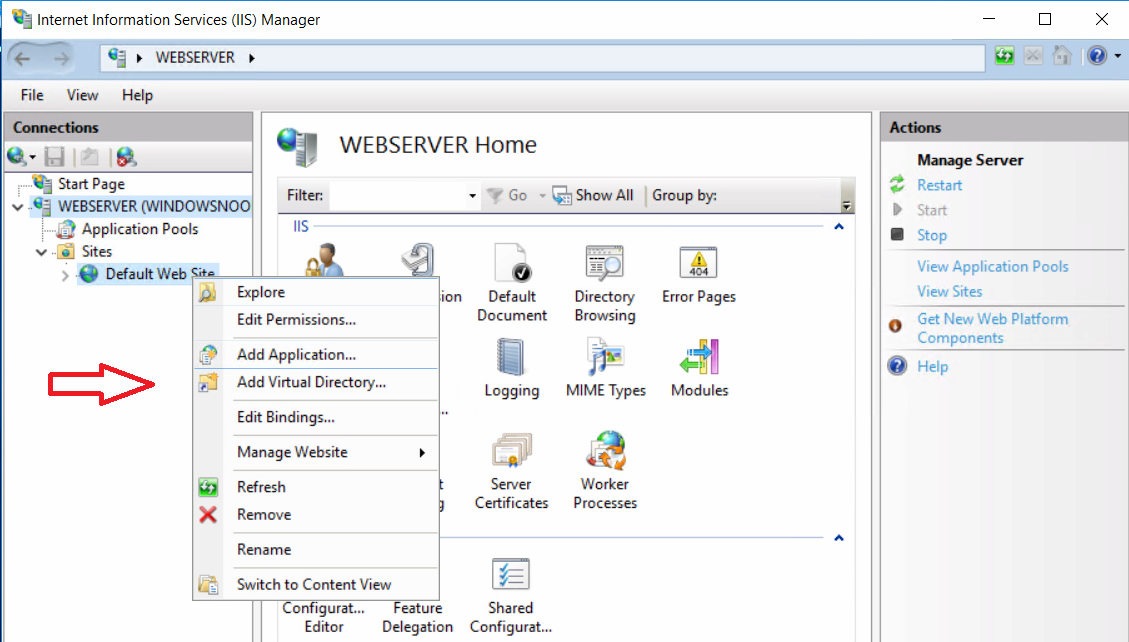The width and height of the screenshot is (1129, 642).
Task: Open the Logging feature icon
Action: 511,357
